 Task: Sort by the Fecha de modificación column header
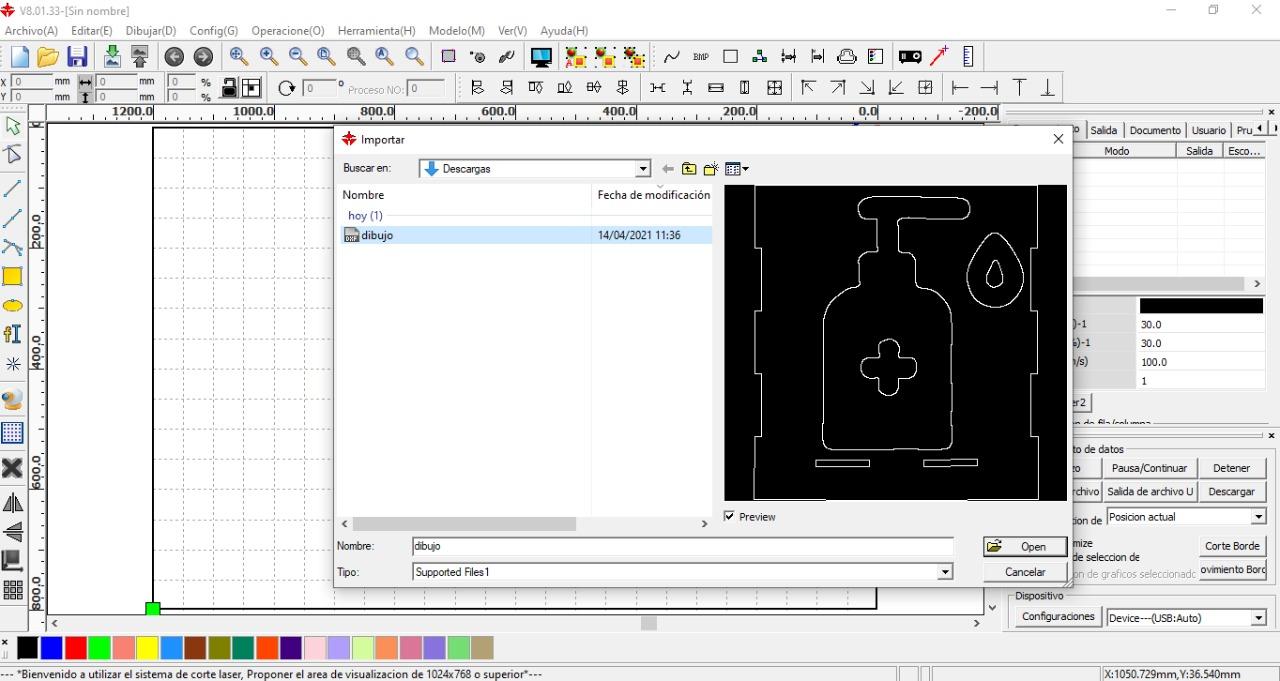pyautogui.click(x=652, y=195)
